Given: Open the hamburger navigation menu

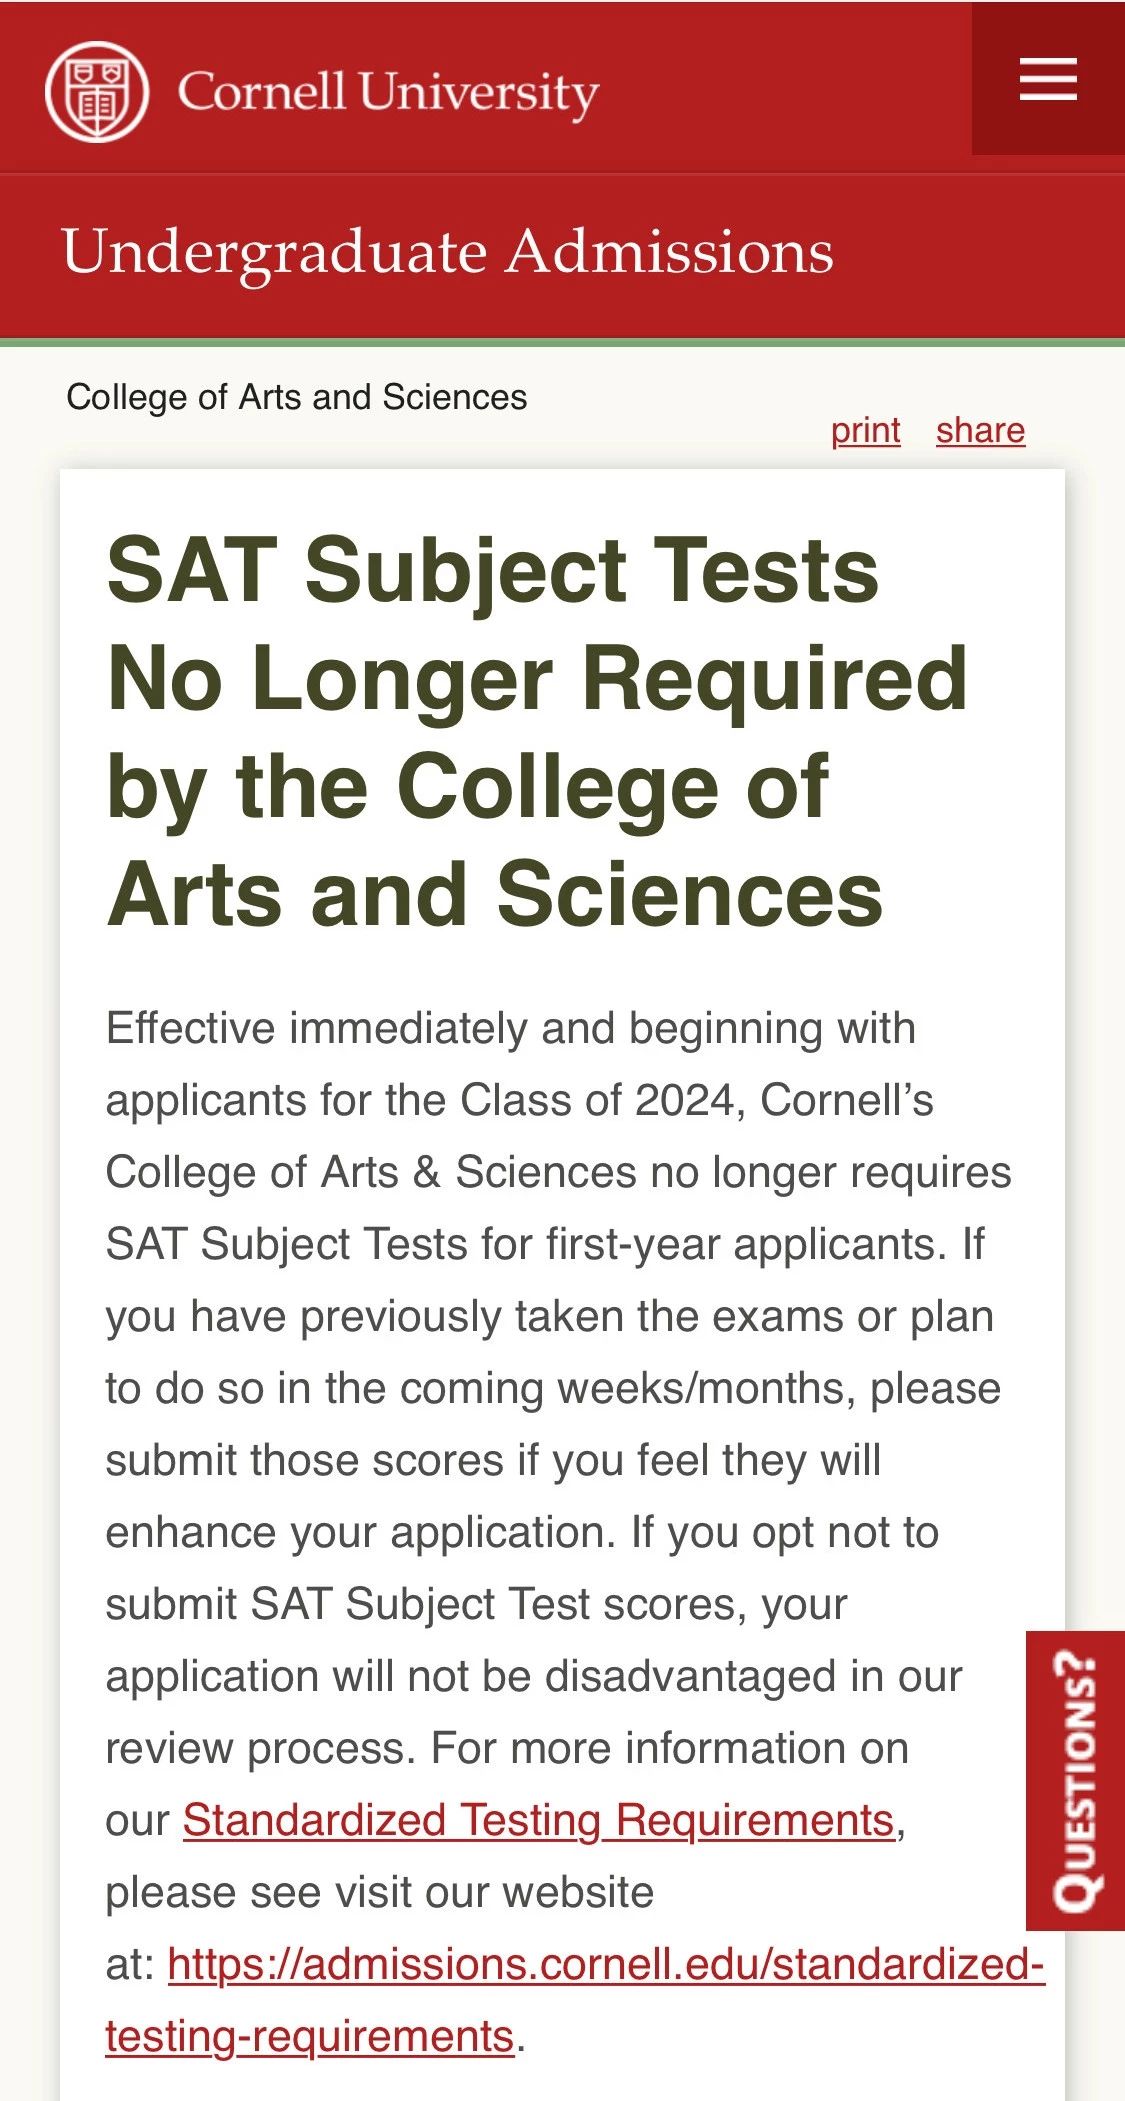Looking at the screenshot, I should pos(1048,78).
